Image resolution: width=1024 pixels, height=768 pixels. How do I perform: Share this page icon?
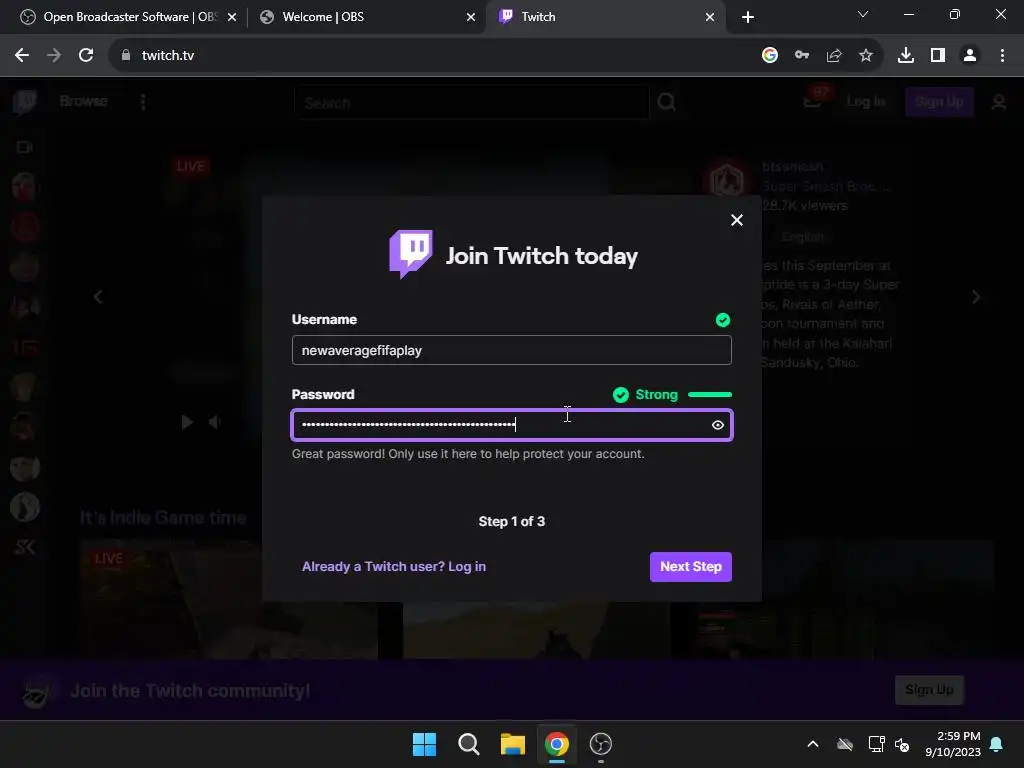click(x=834, y=56)
